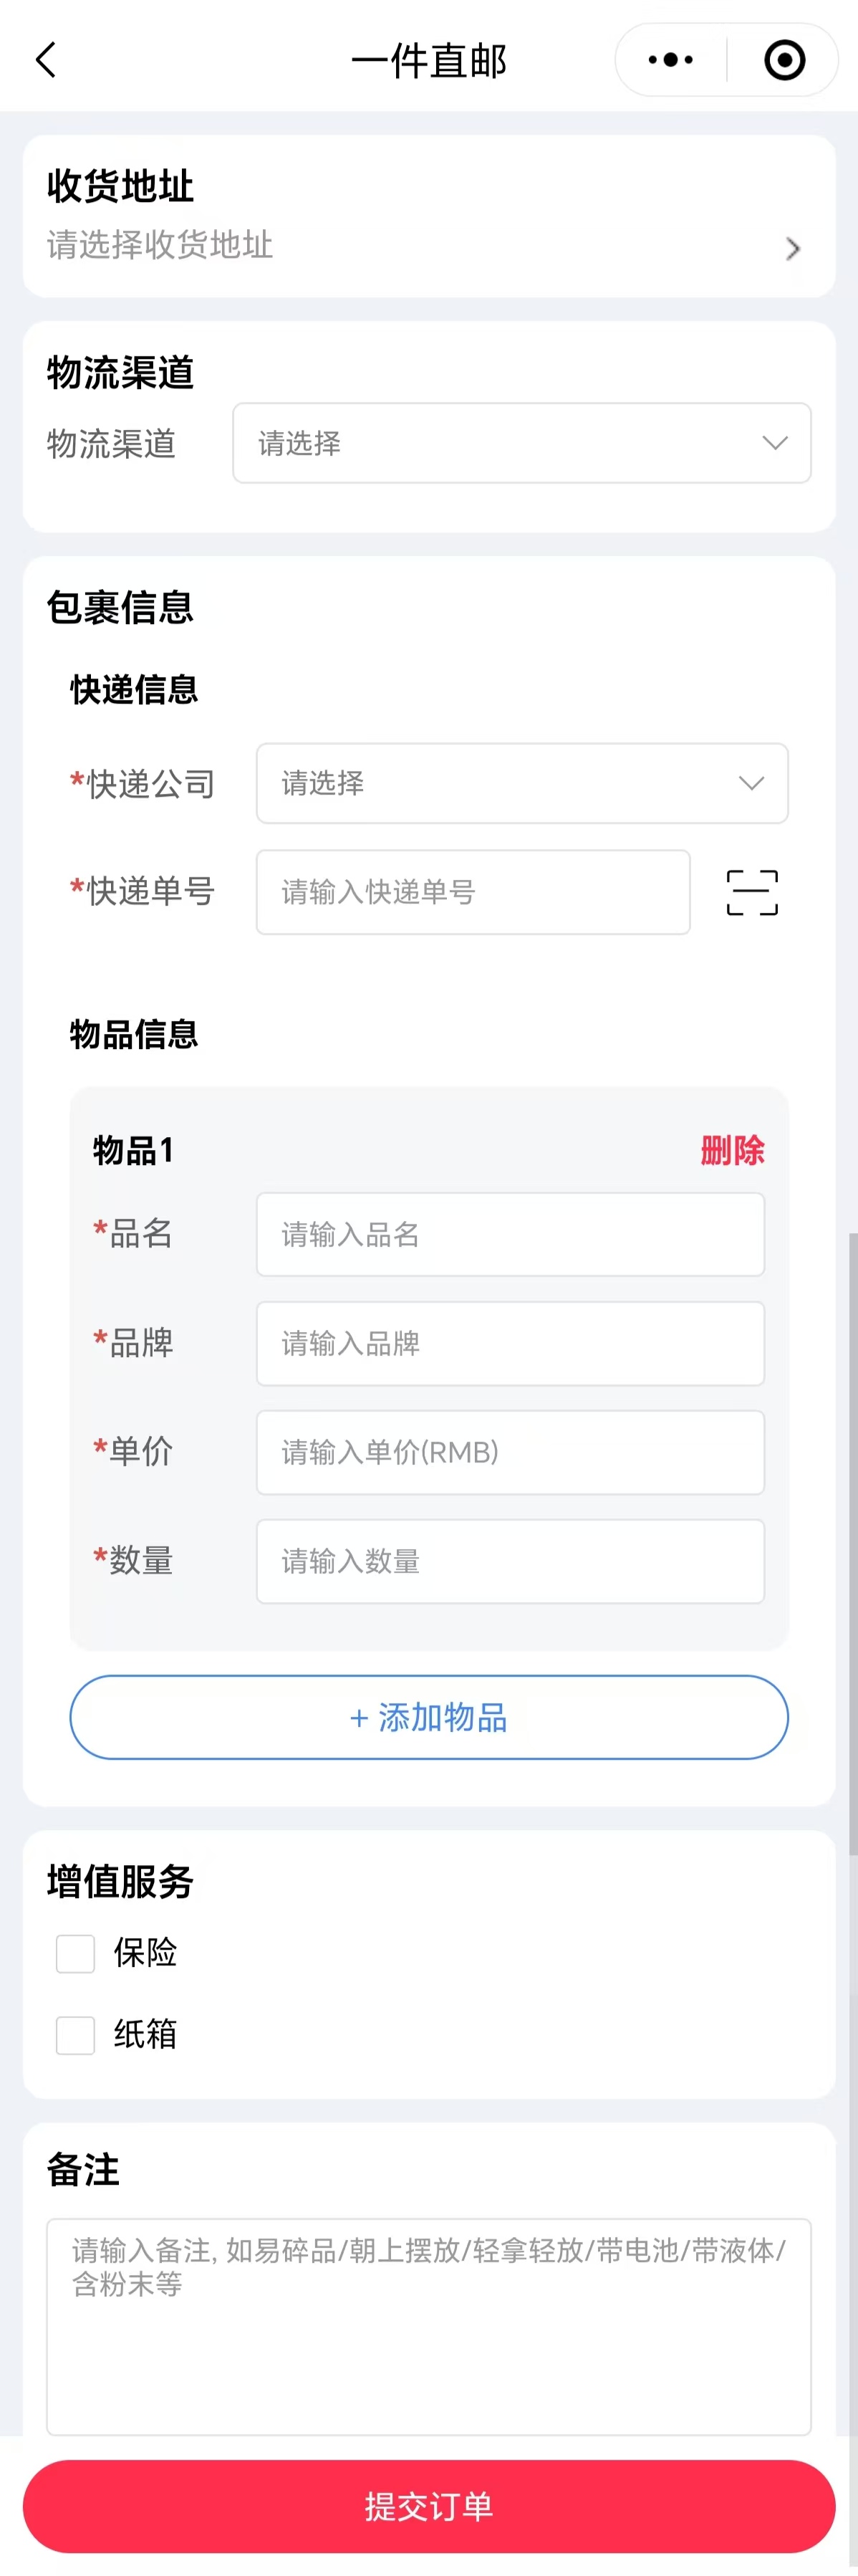Tap the 请选择收货地址 placeholder text

click(x=160, y=245)
